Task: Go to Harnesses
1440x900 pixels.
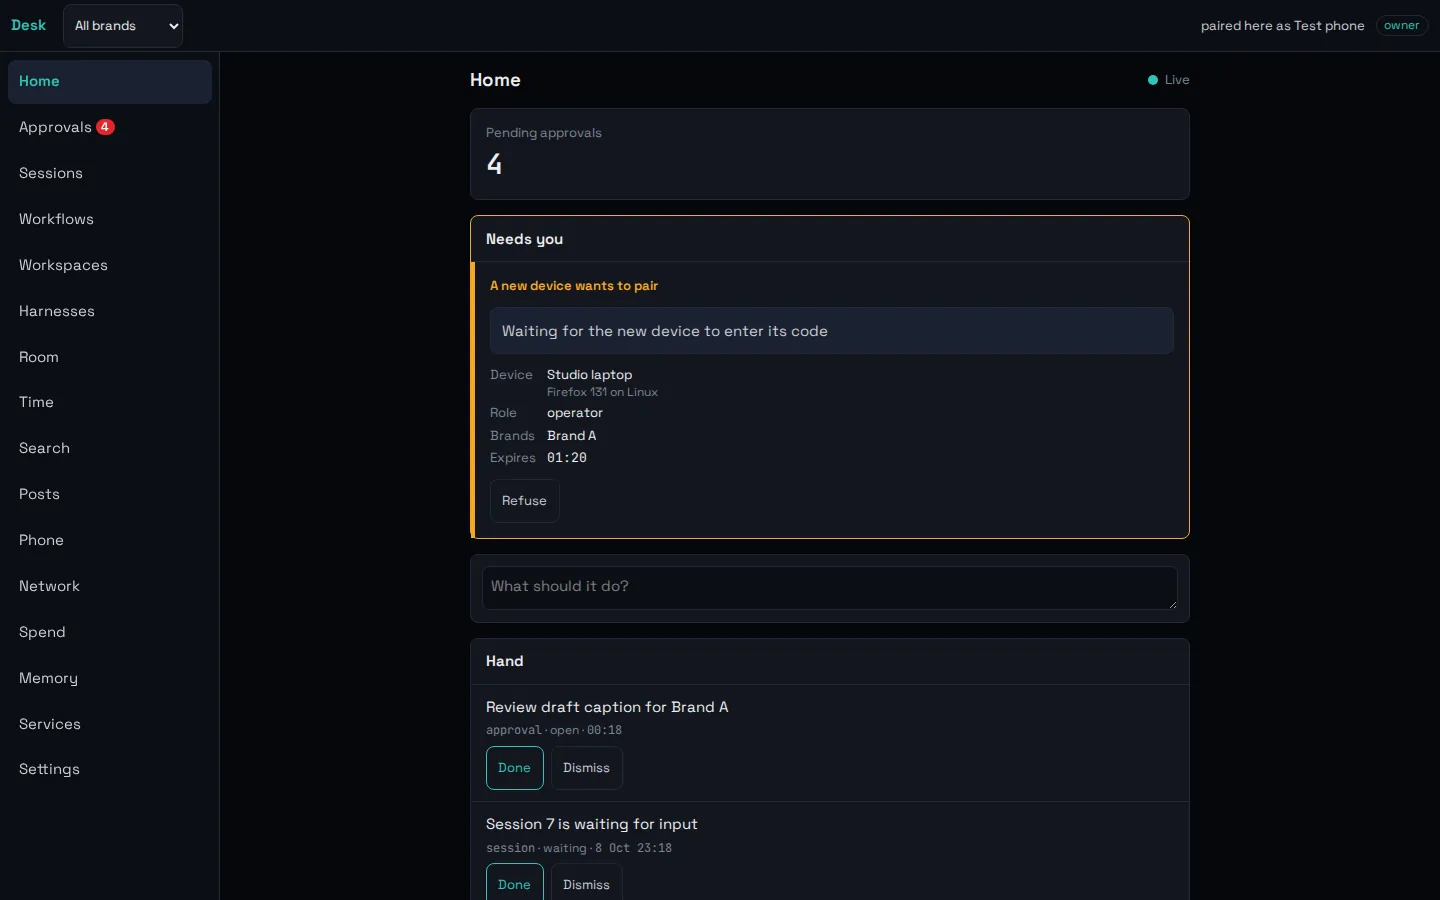Action: pos(110,312)
